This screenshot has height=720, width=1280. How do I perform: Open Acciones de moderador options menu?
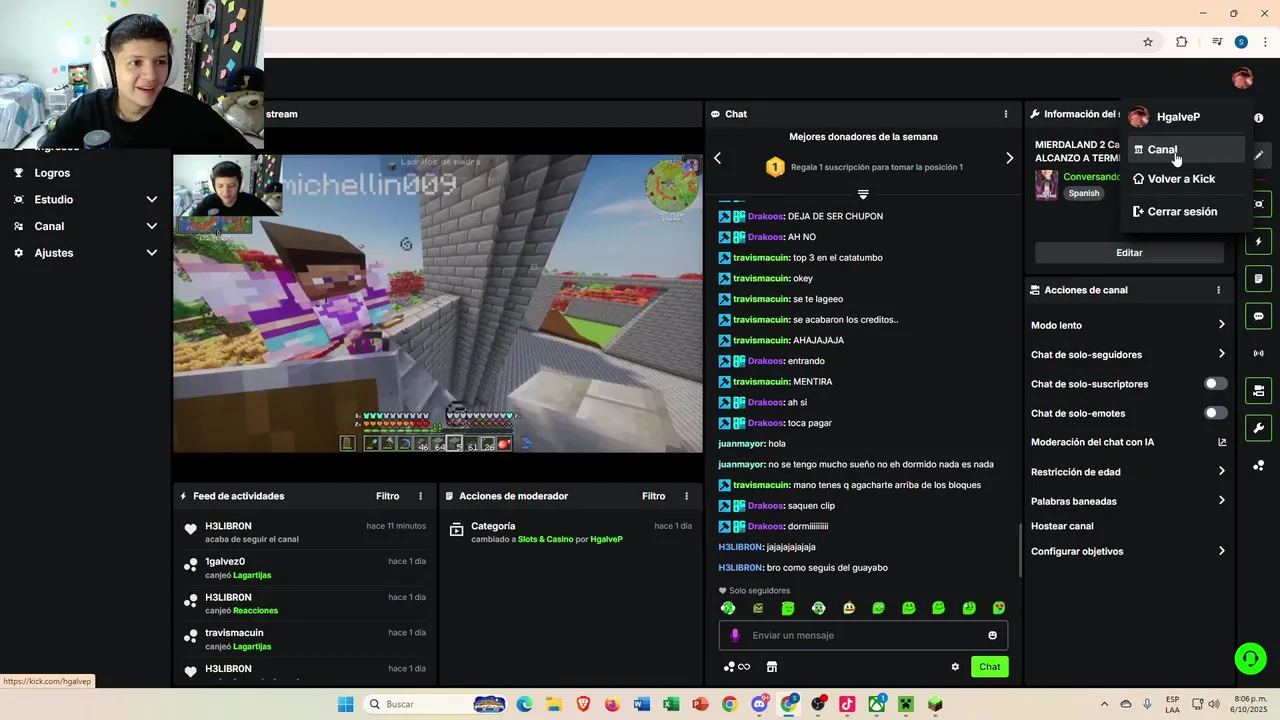pos(686,496)
